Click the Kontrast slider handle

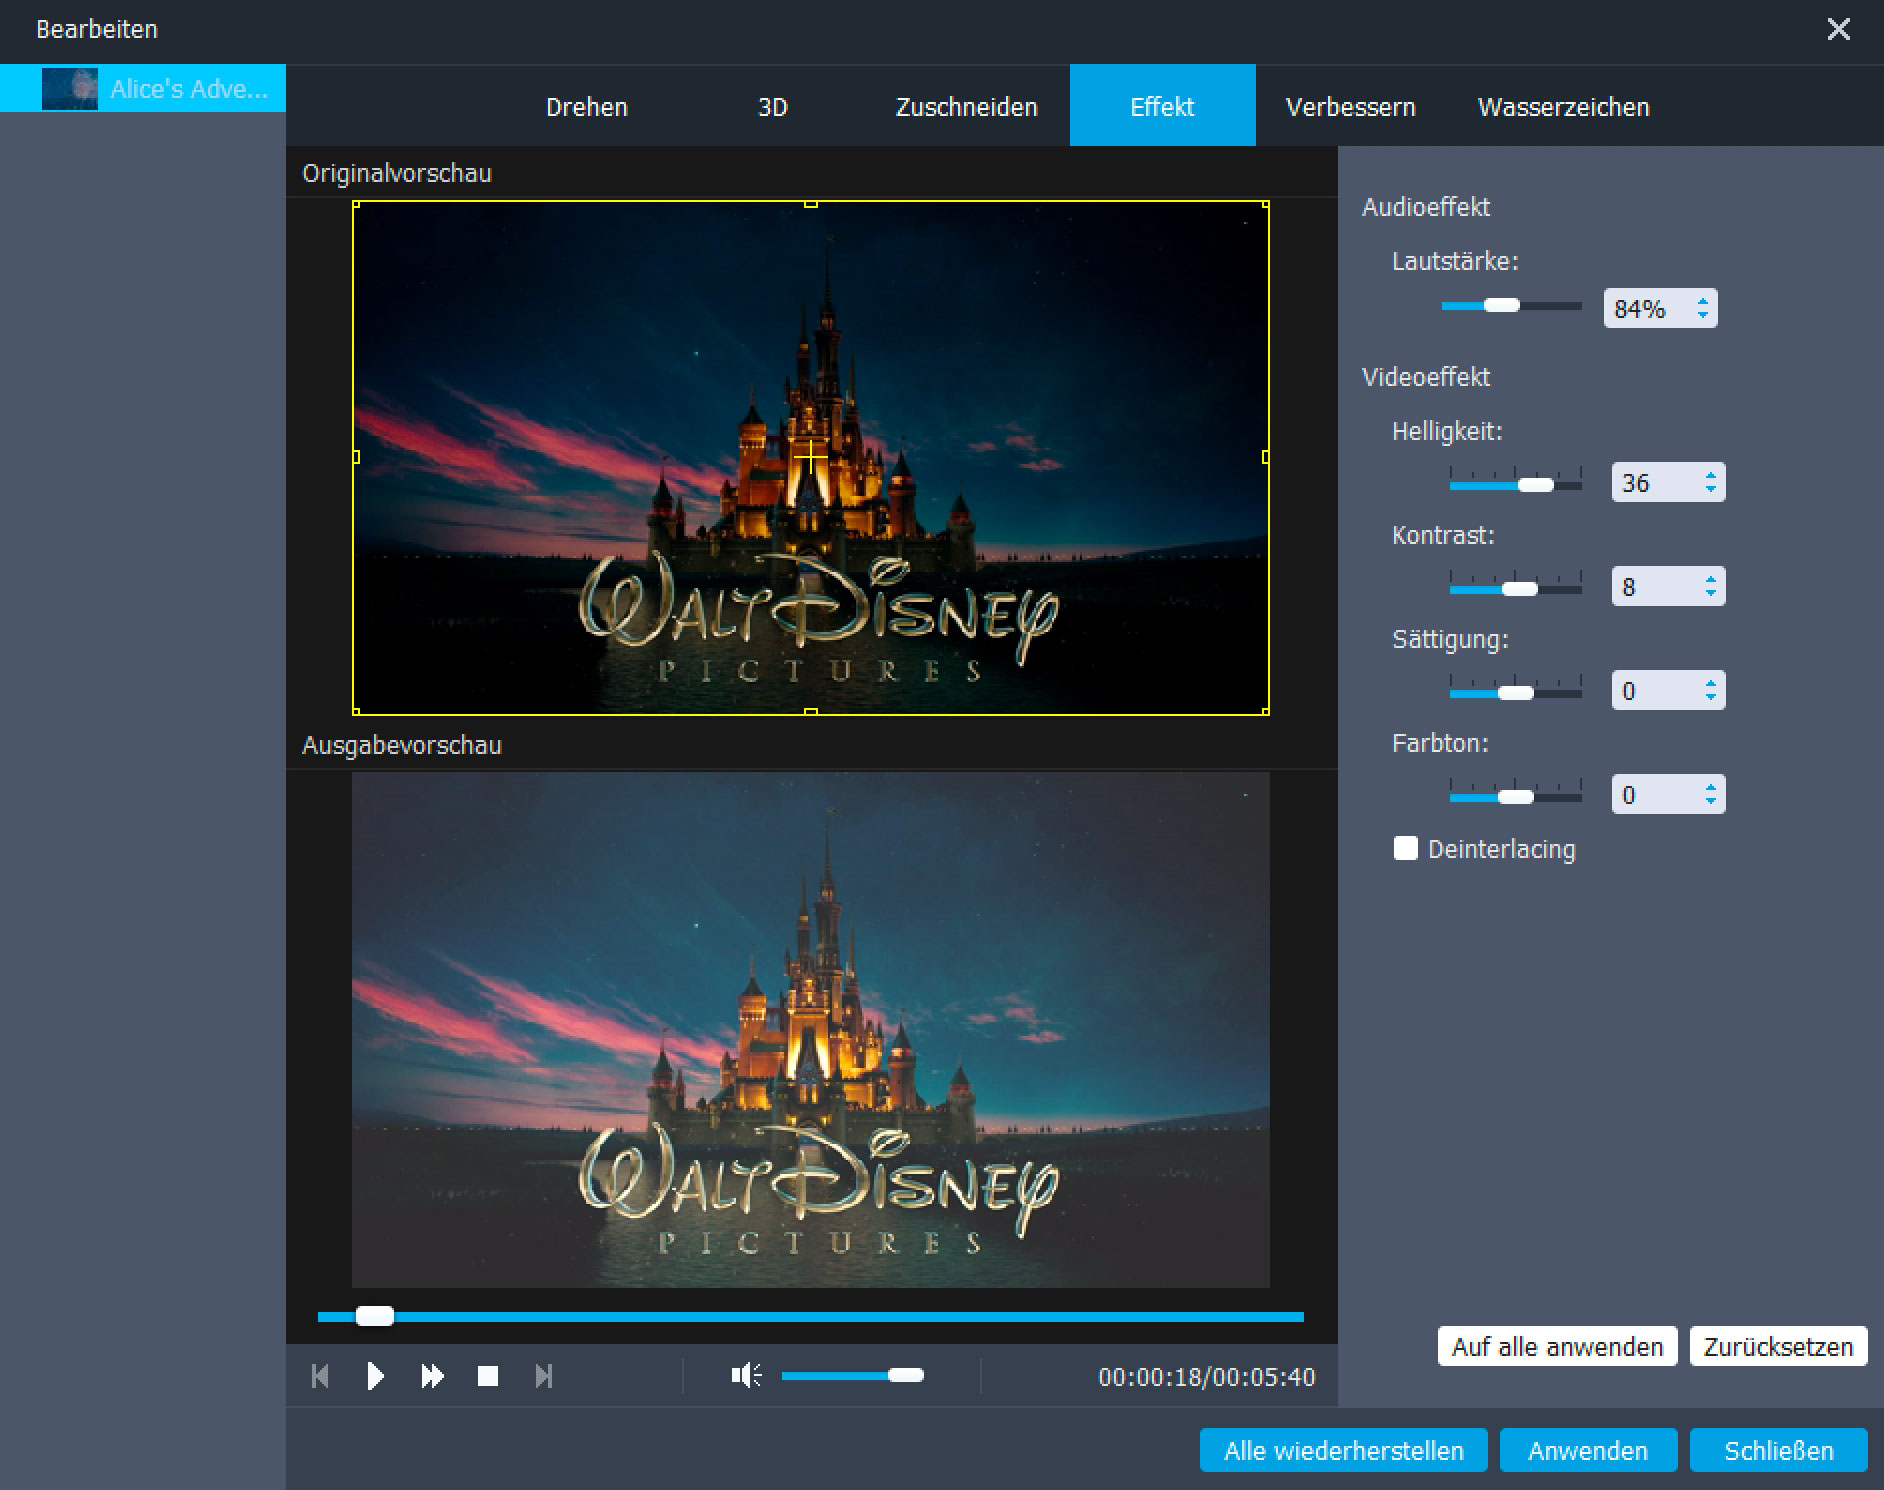coord(1520,589)
